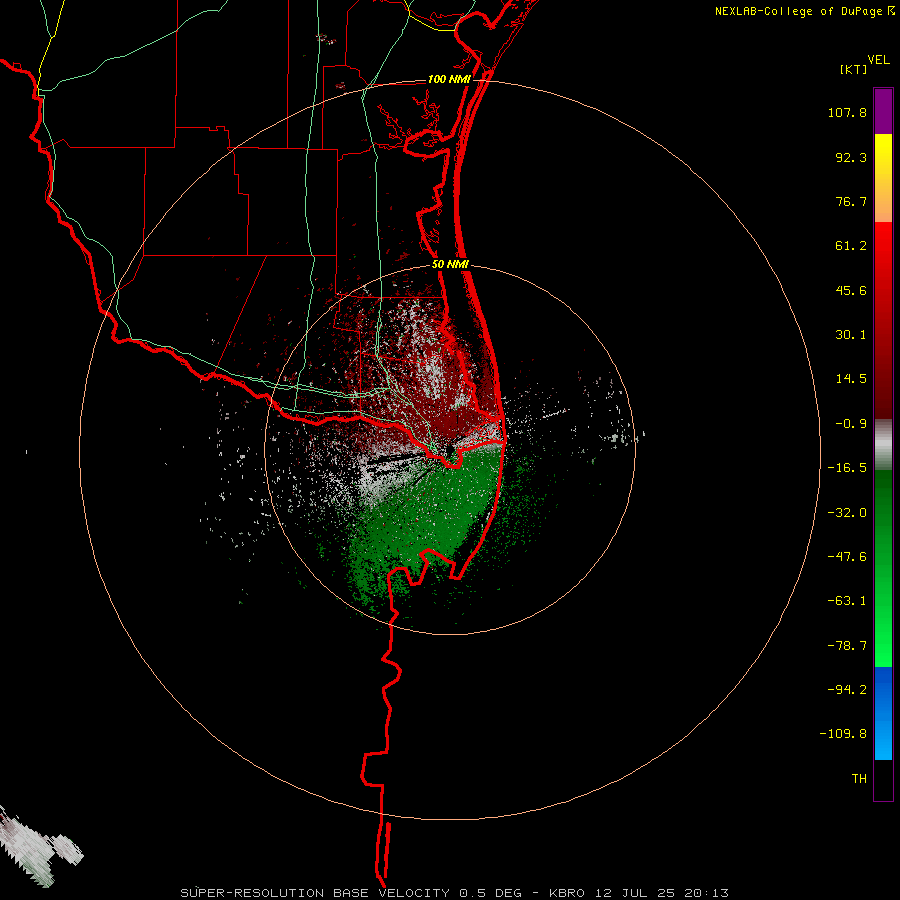Click the 92.3 velocity legend value
The height and width of the screenshot is (900, 900).
851,157
